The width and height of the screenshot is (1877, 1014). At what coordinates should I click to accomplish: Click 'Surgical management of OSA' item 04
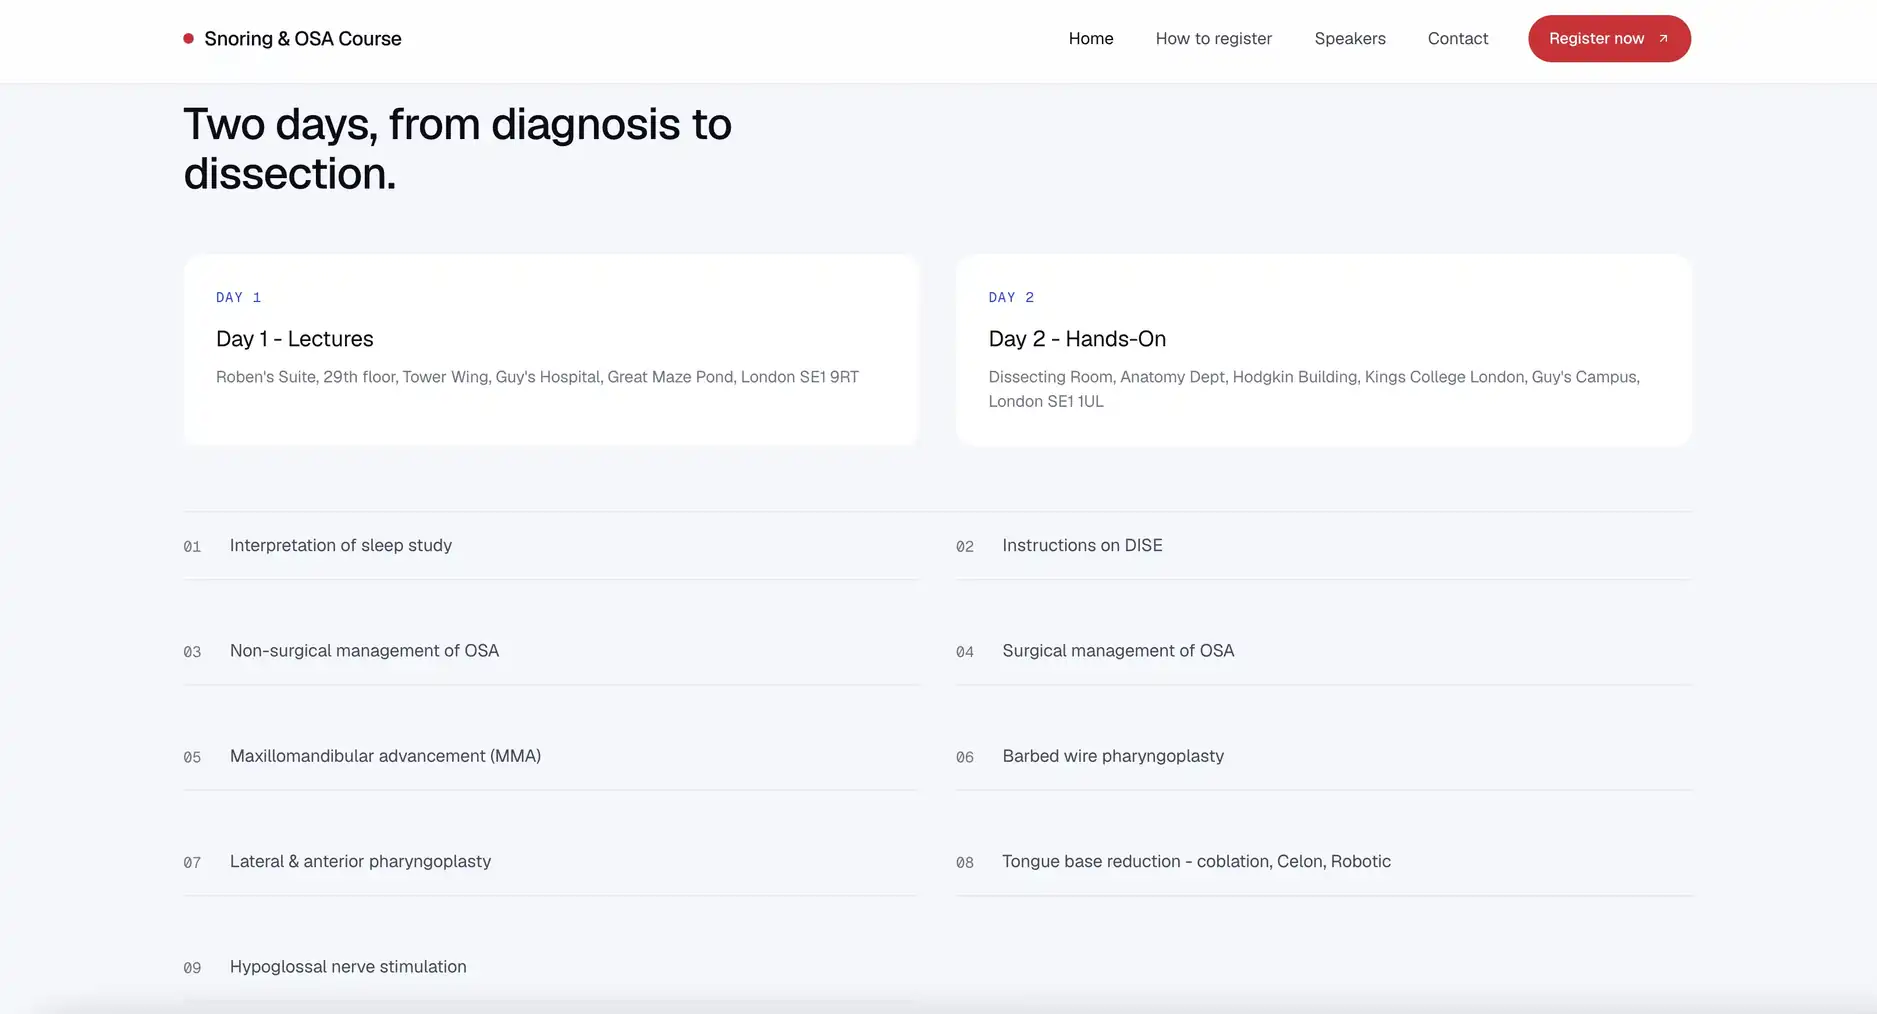coord(1324,651)
